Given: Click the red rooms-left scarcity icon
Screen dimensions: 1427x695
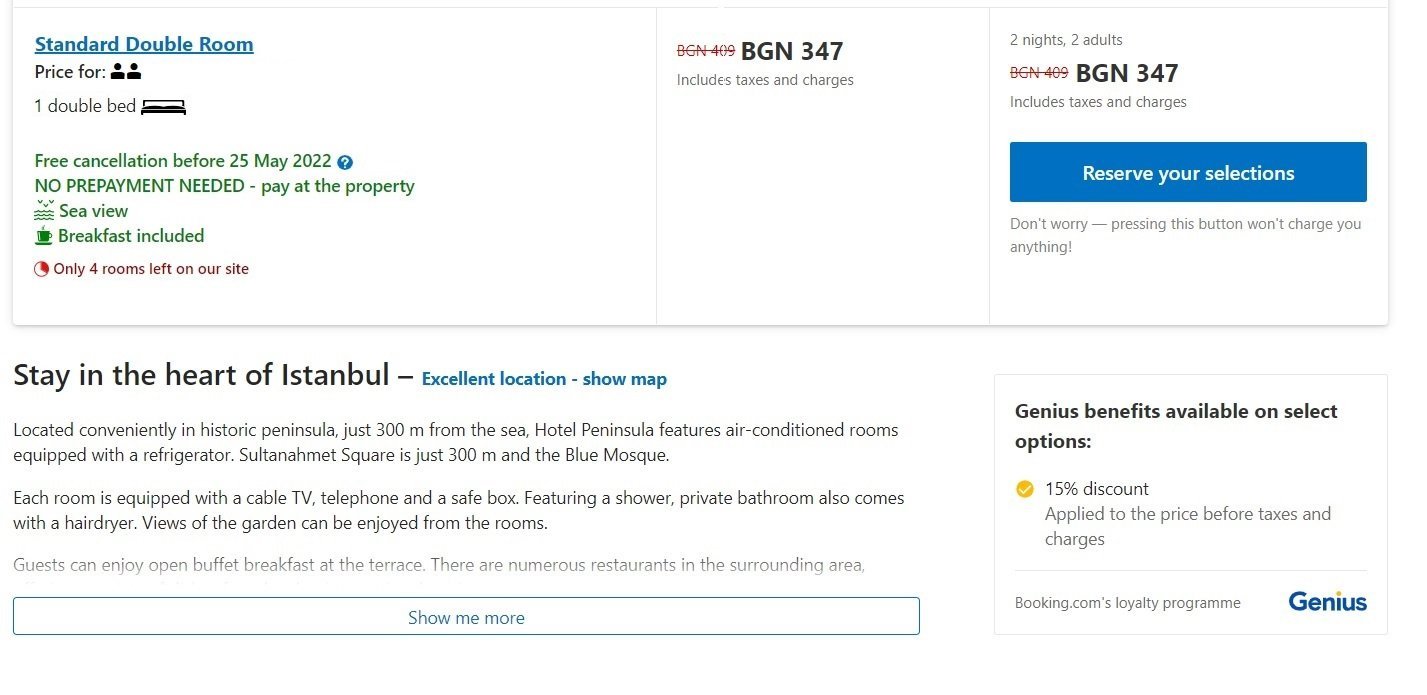Looking at the screenshot, I should 41,269.
